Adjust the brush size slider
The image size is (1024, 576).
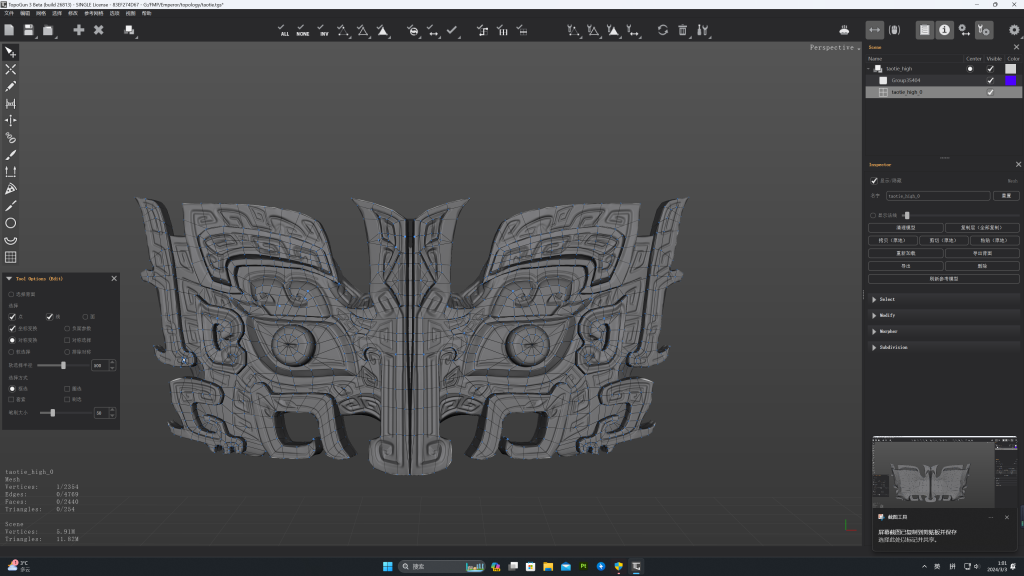coord(53,413)
